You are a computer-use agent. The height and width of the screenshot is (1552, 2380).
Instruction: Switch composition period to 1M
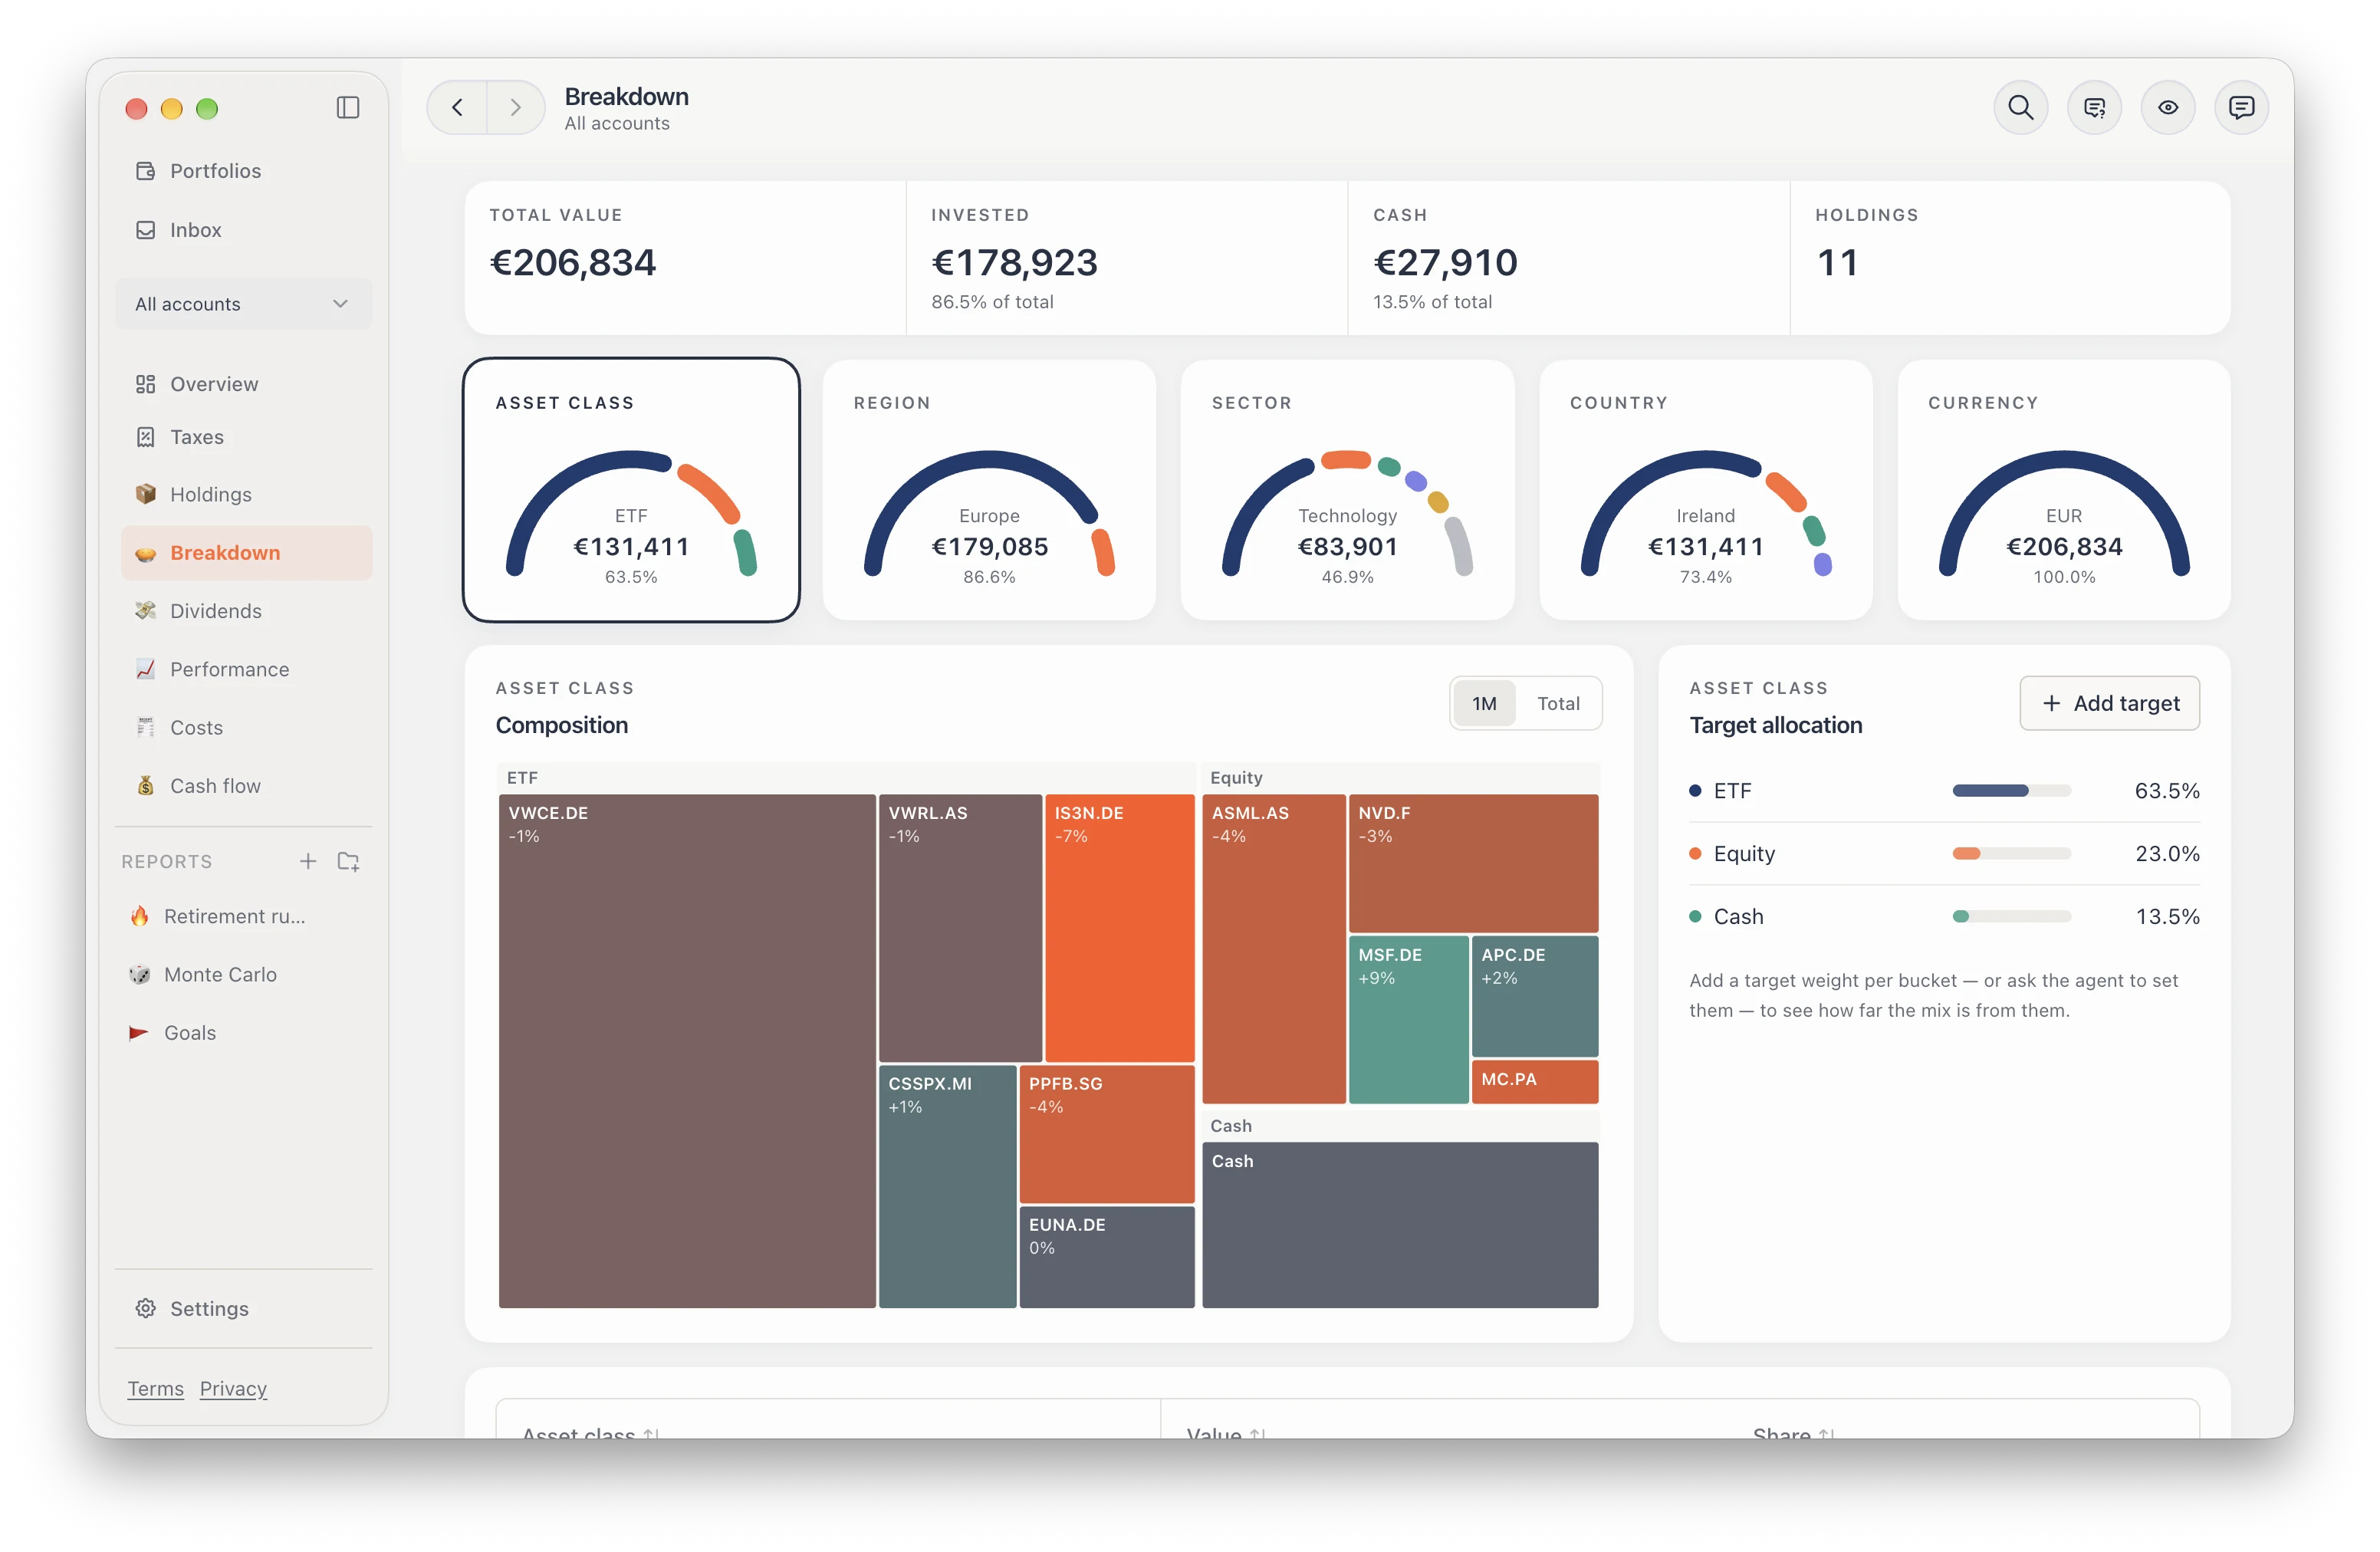(1484, 704)
